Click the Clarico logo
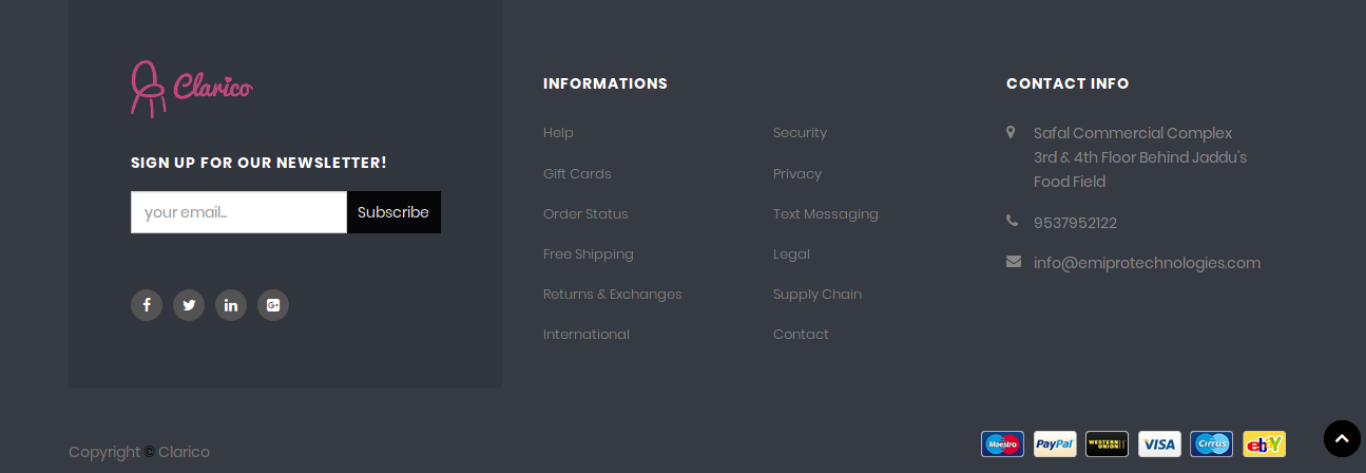1366x473 pixels. pyautogui.click(x=191, y=88)
